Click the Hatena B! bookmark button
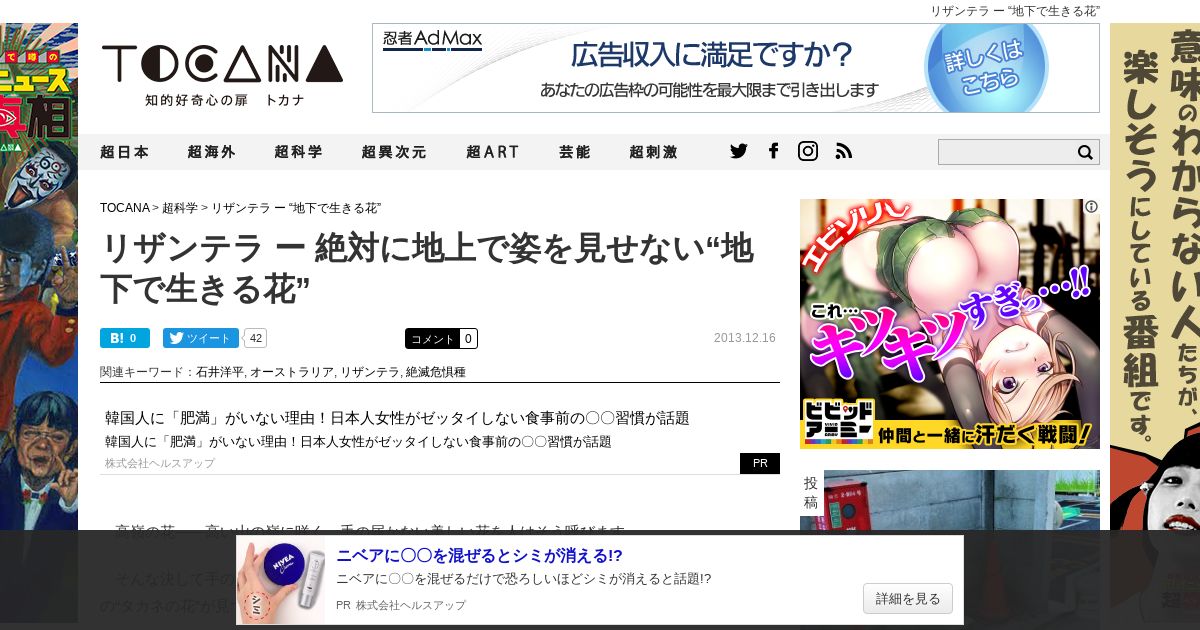 pyautogui.click(x=125, y=338)
